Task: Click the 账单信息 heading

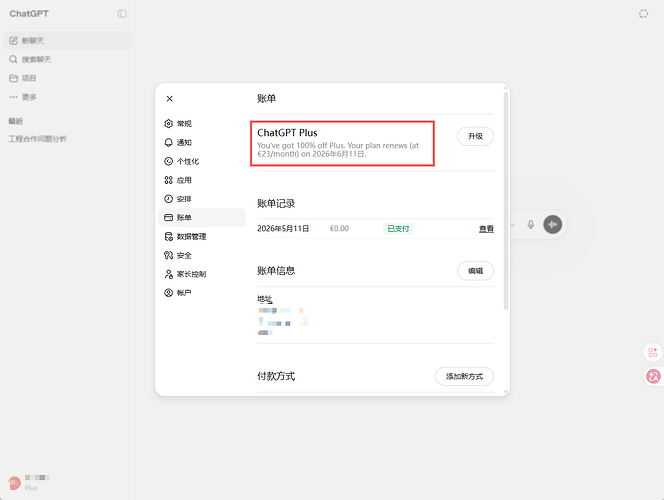Action: [x=276, y=271]
